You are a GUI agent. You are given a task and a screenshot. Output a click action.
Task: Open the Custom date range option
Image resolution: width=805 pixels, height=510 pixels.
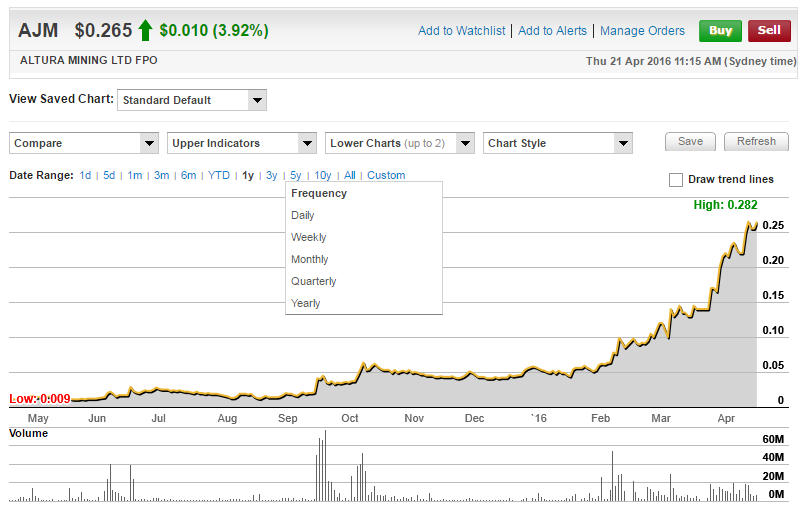tap(386, 175)
